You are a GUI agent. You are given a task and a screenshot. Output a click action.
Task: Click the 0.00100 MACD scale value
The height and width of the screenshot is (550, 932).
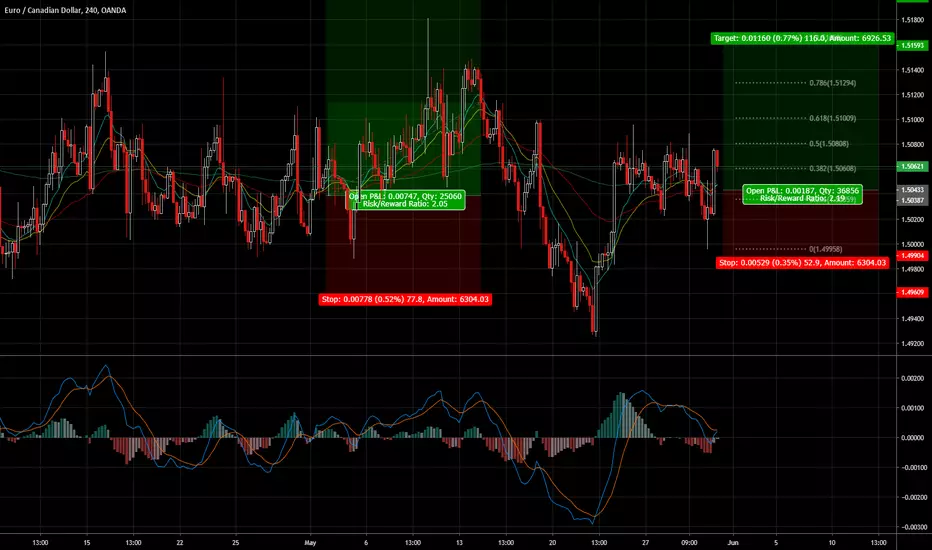(x=912, y=408)
